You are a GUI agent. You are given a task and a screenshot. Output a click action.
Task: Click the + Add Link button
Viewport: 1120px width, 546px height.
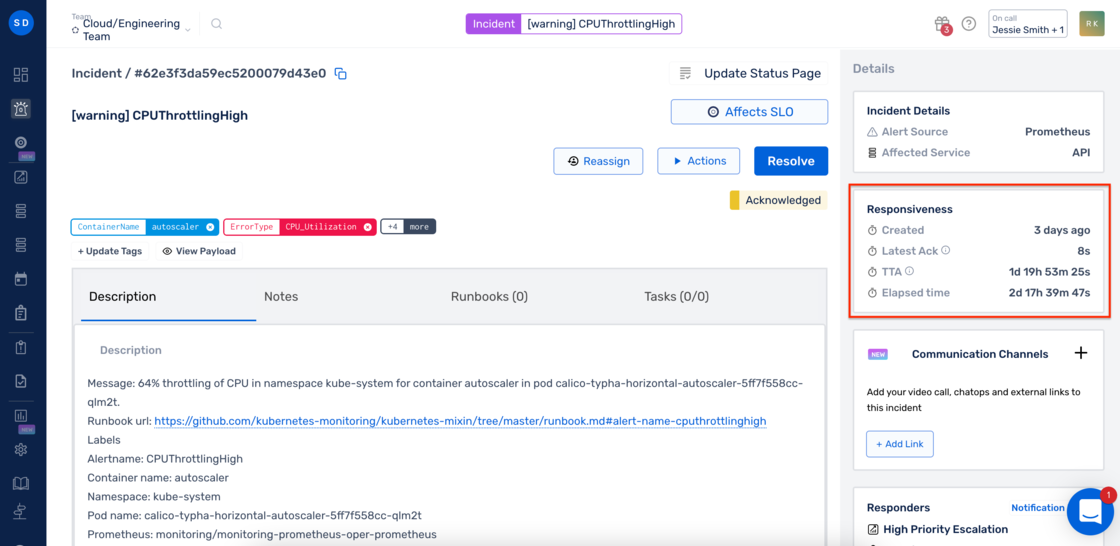click(x=899, y=444)
